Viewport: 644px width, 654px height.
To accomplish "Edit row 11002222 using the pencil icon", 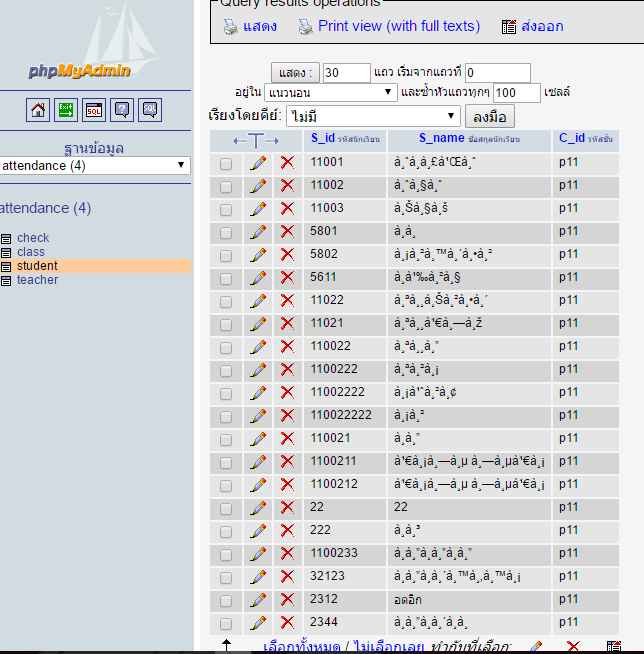I will 258,392.
